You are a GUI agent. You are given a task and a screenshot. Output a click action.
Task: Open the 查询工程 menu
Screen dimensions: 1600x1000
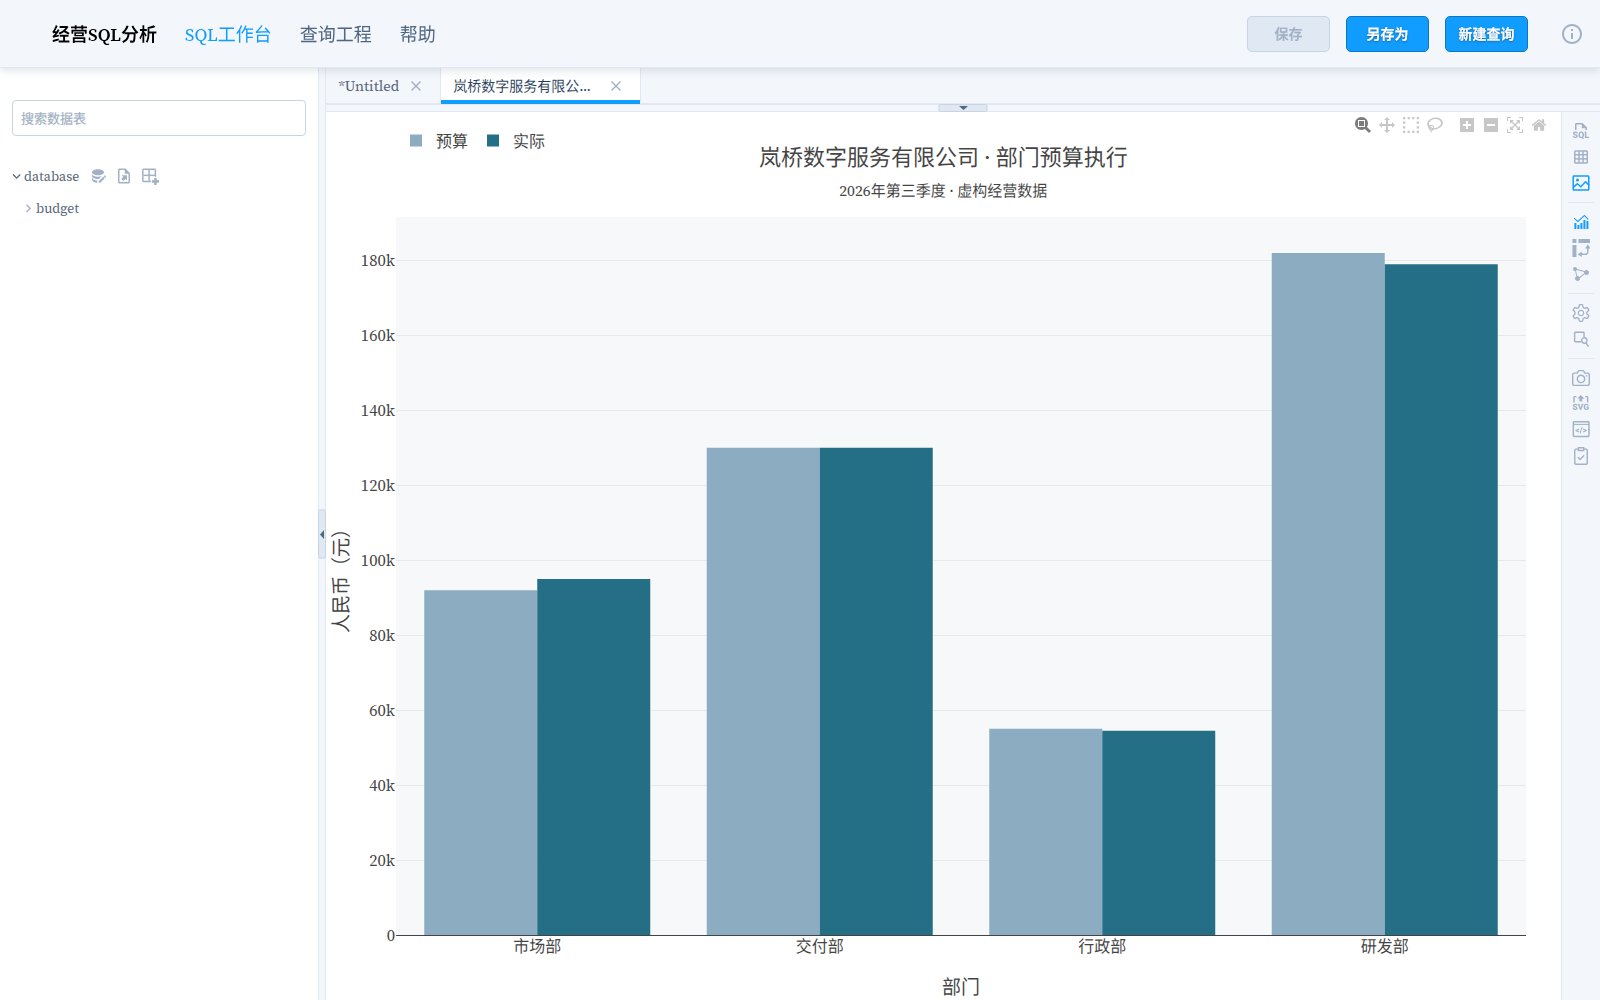pos(336,34)
